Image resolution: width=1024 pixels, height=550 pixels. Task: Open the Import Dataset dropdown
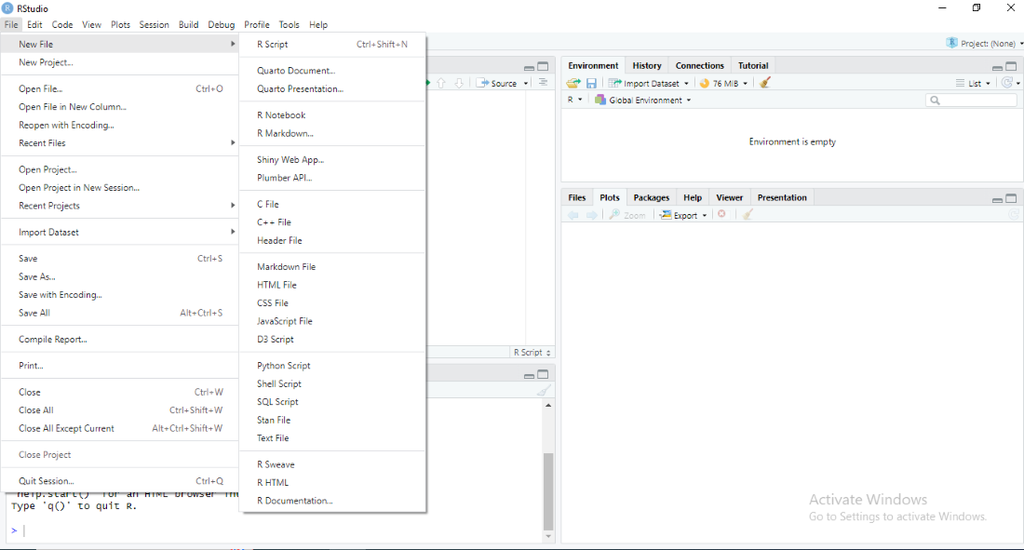click(648, 83)
